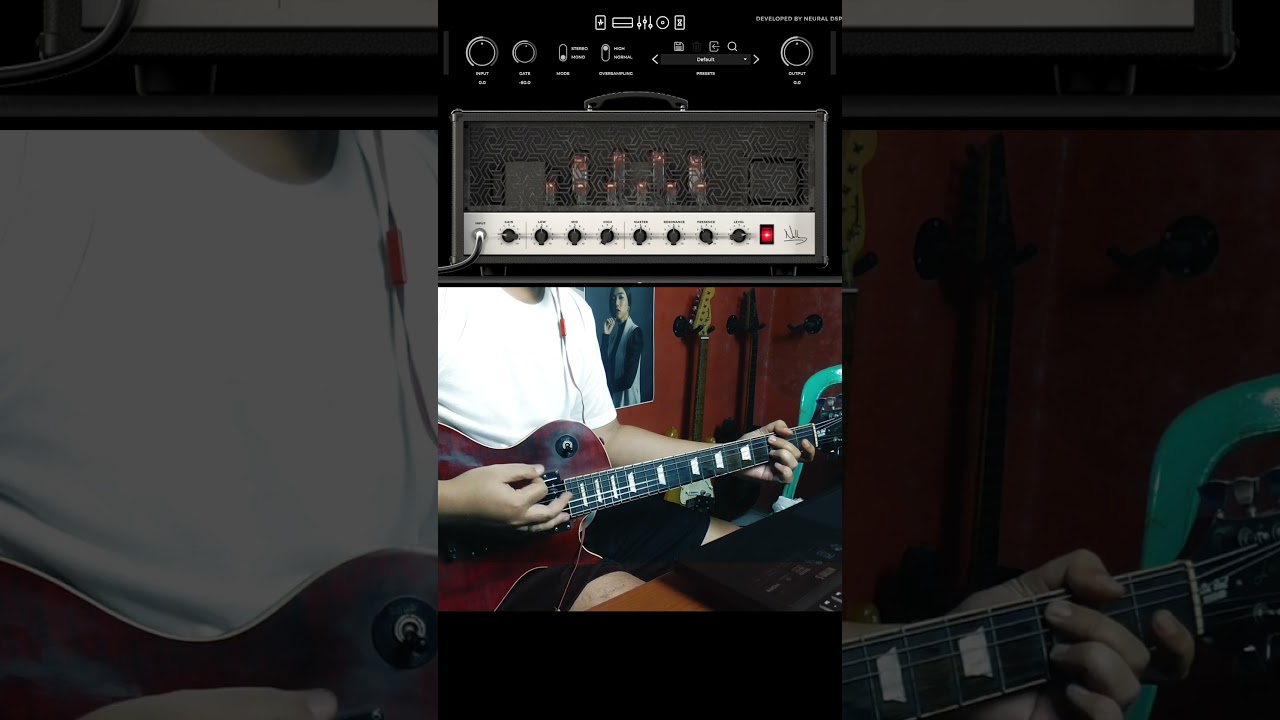Click the Input knob
This screenshot has width=1280, height=720.
482,52
